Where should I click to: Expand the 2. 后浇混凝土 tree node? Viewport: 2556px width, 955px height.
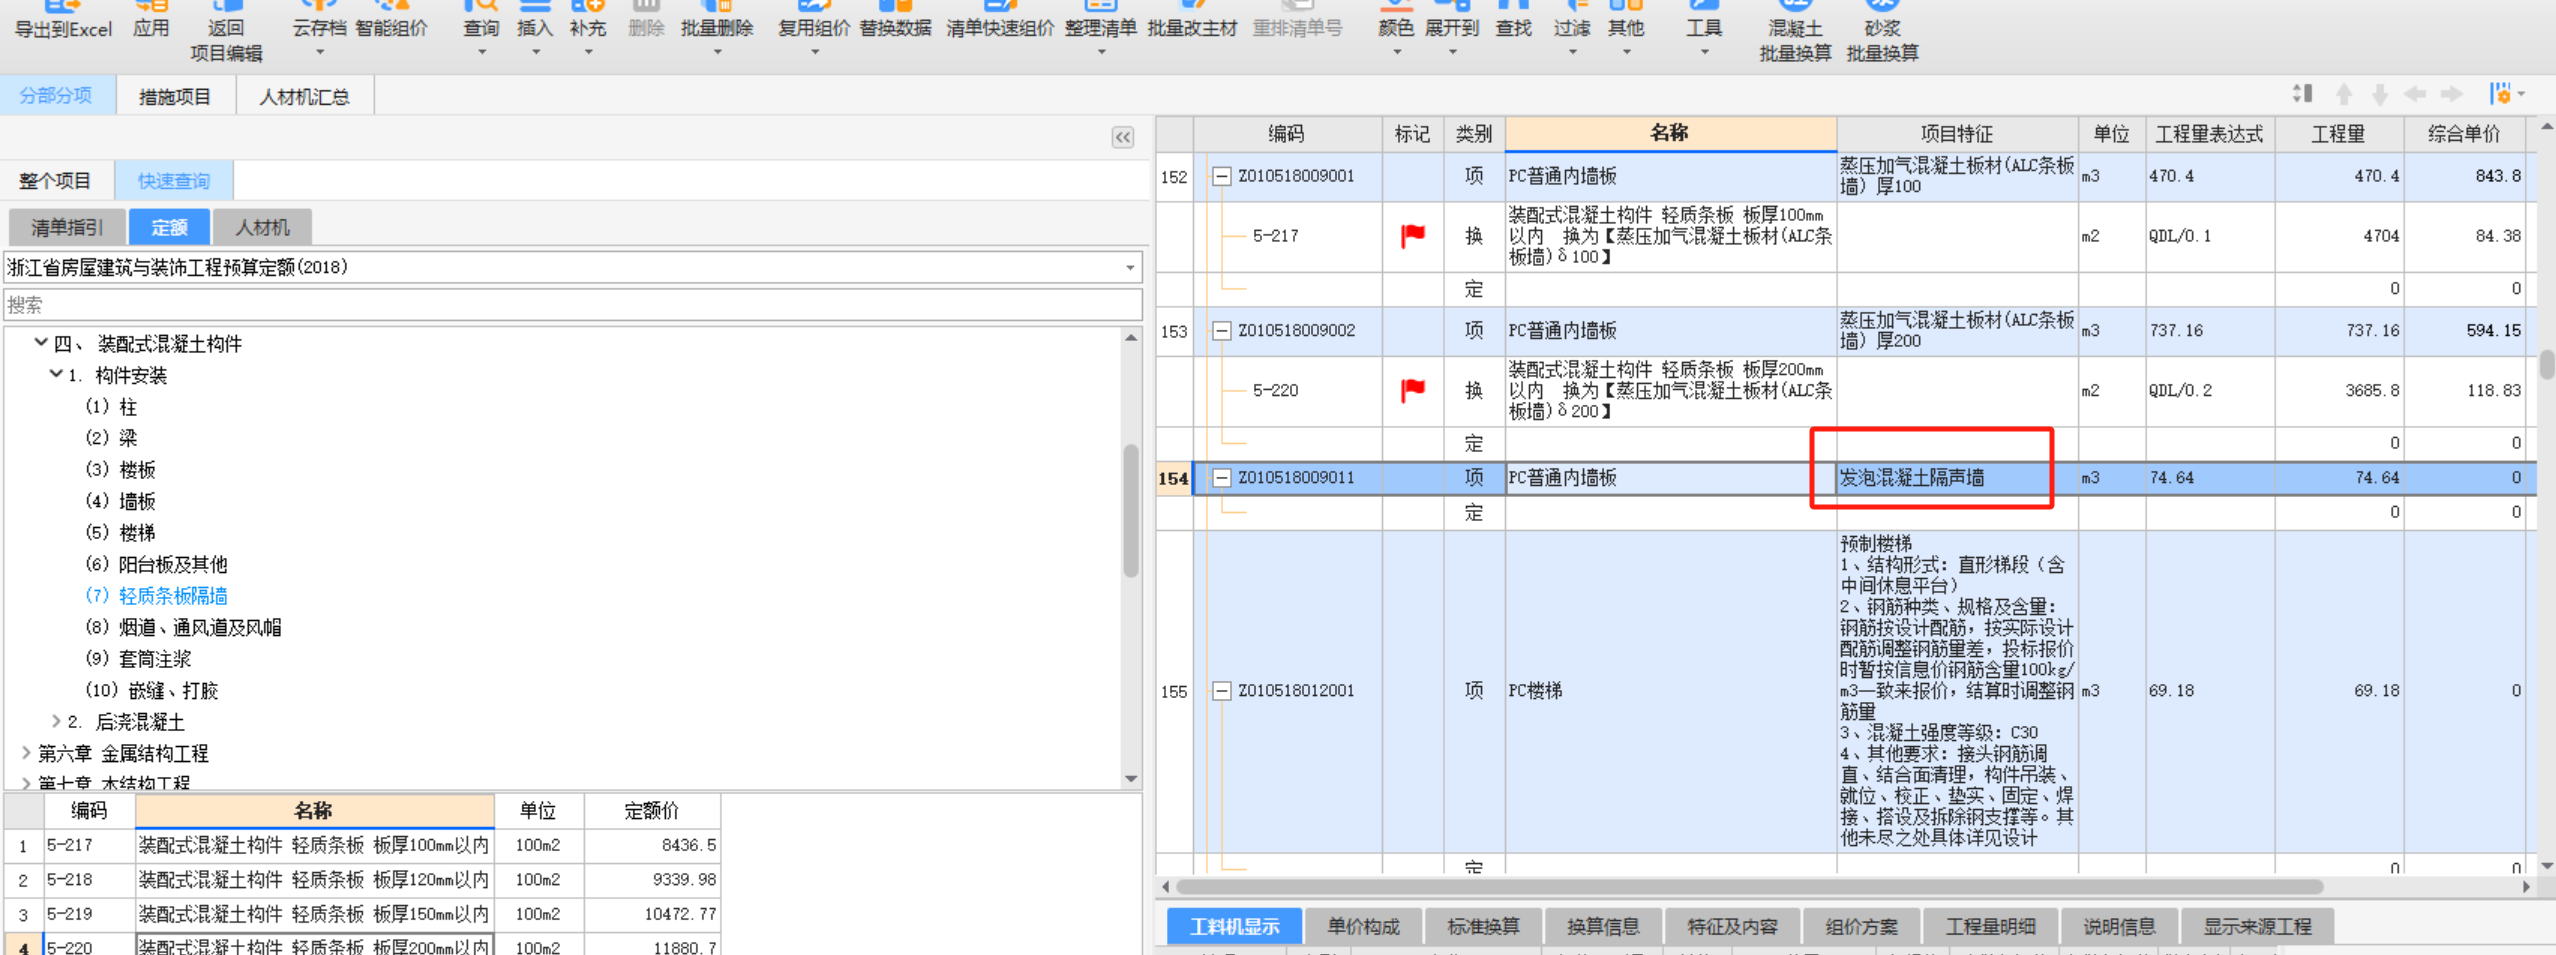click(56, 721)
